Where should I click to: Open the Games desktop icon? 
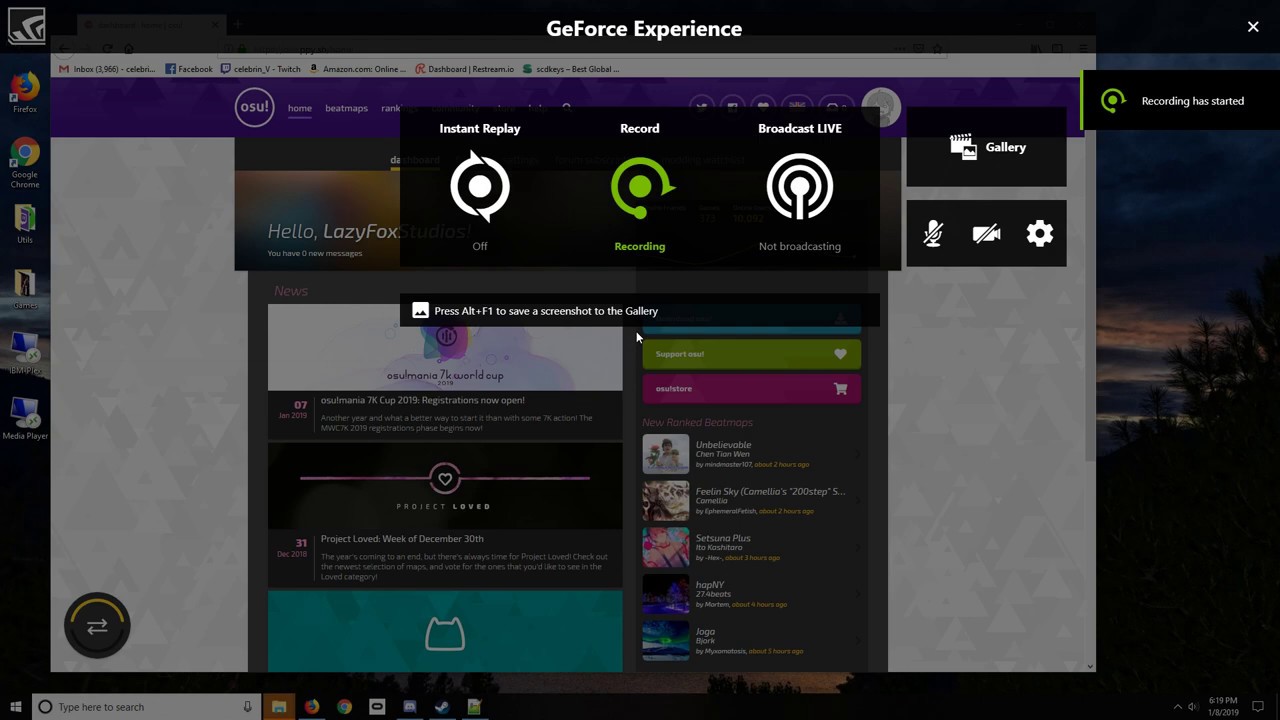pyautogui.click(x=25, y=289)
